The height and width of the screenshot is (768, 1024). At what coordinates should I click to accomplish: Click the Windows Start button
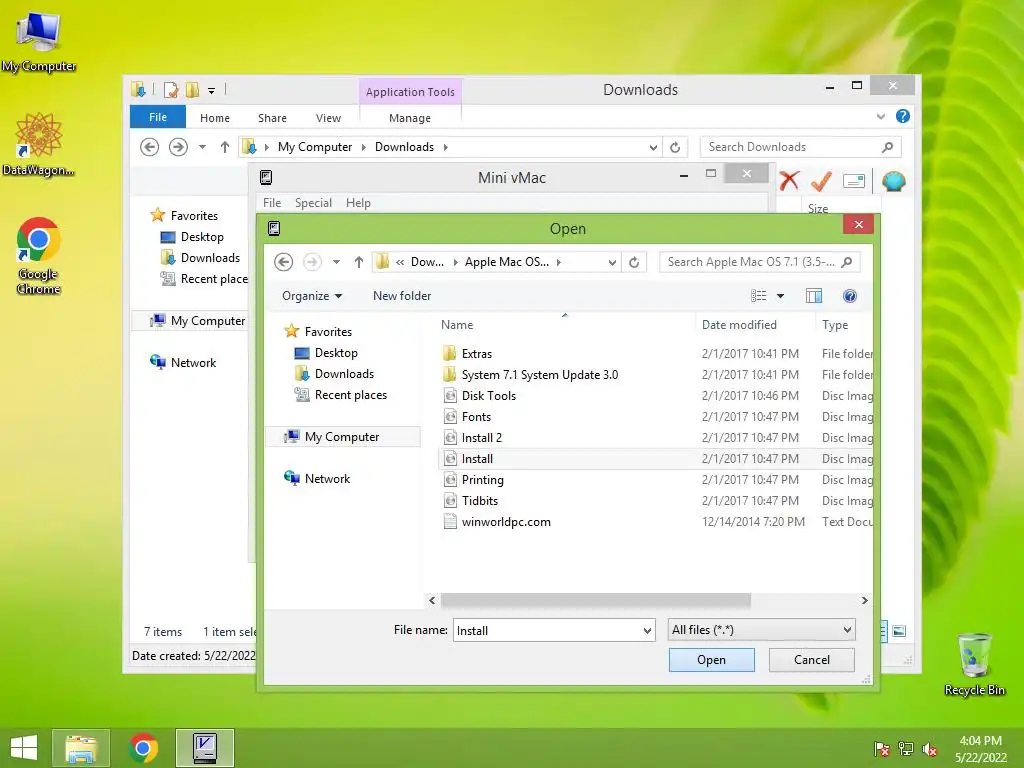click(x=24, y=748)
